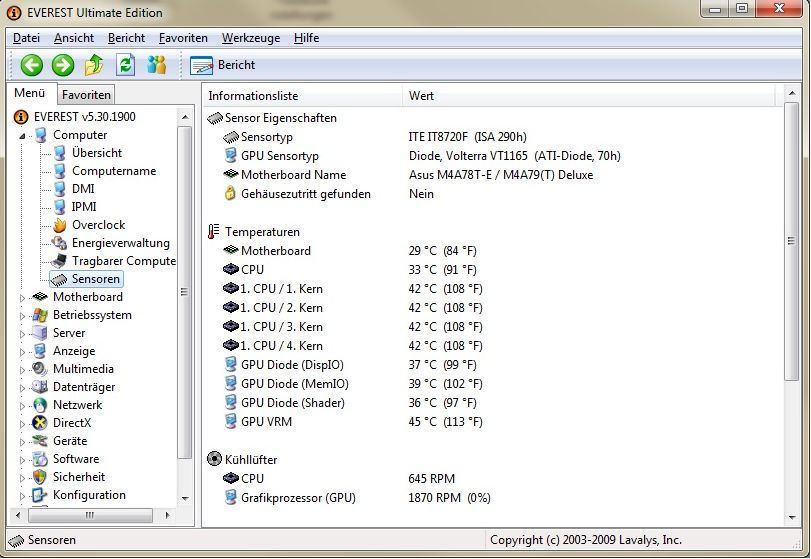Click the Energieverwaltung icon in tree
The height and width of the screenshot is (559, 811).
click(60, 243)
